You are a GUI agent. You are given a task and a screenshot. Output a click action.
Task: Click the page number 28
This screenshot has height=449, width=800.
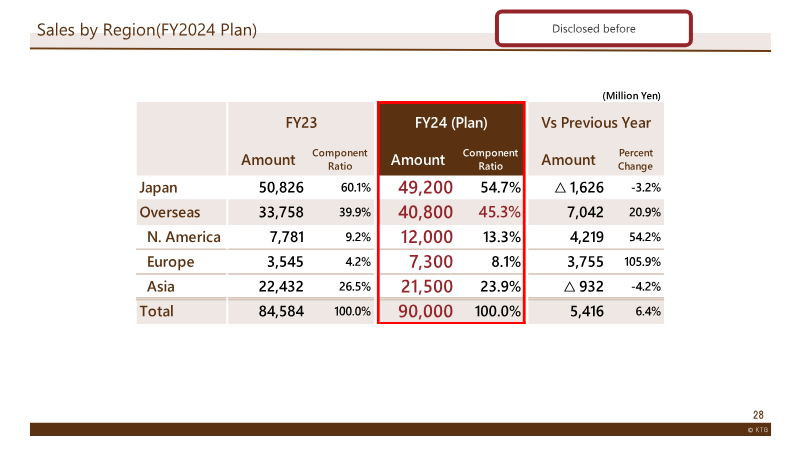click(x=758, y=415)
